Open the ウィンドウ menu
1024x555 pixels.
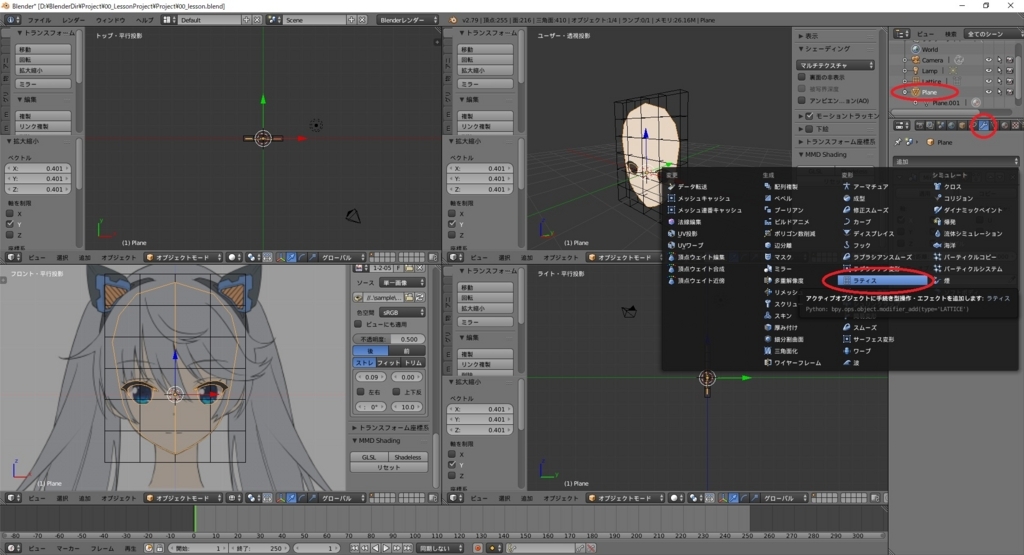coord(110,20)
